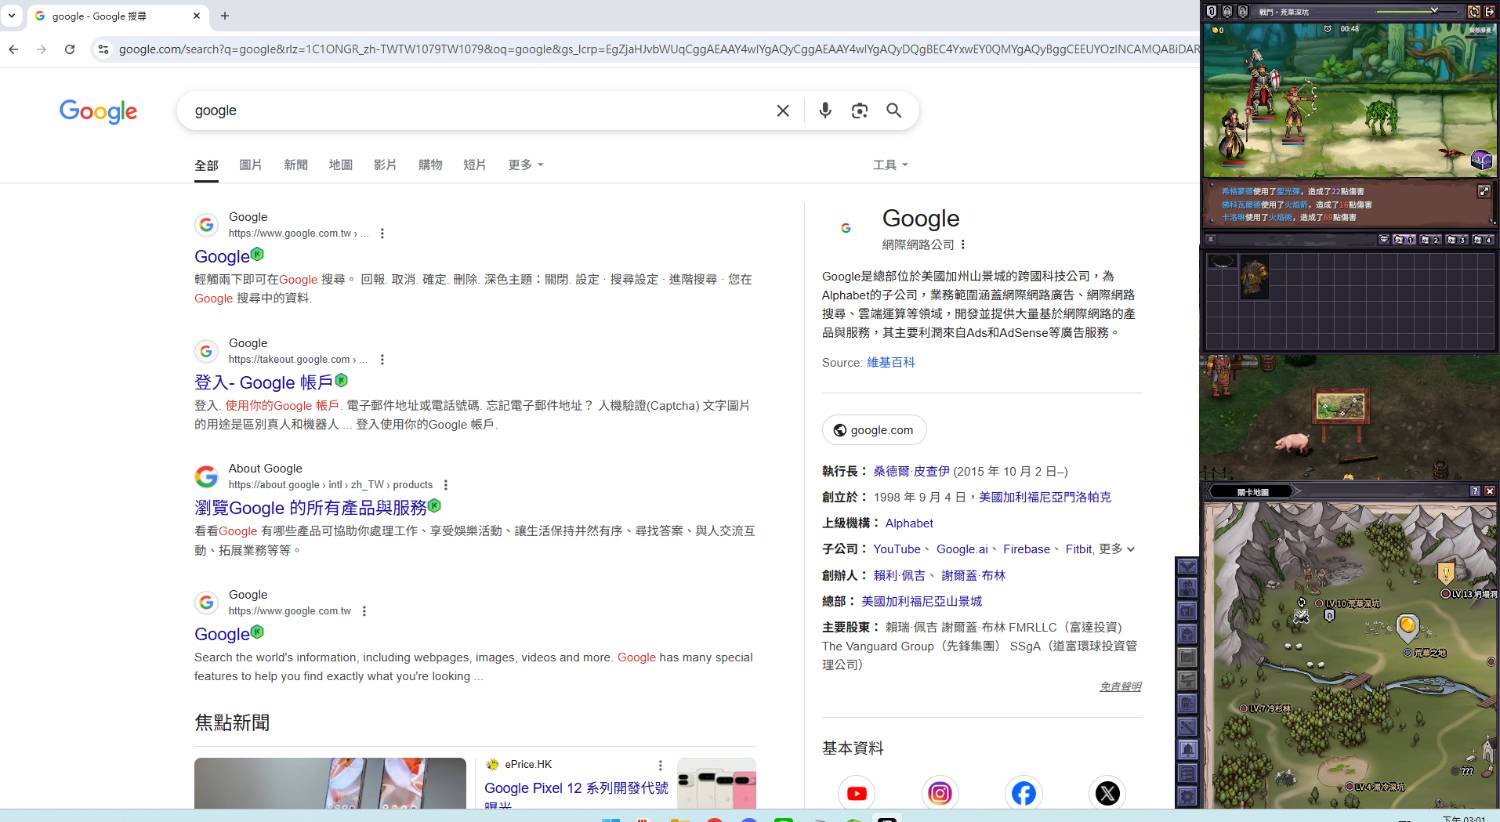Click the Google logo on results page
Viewport: 1500px width, 822px height.
point(98,111)
